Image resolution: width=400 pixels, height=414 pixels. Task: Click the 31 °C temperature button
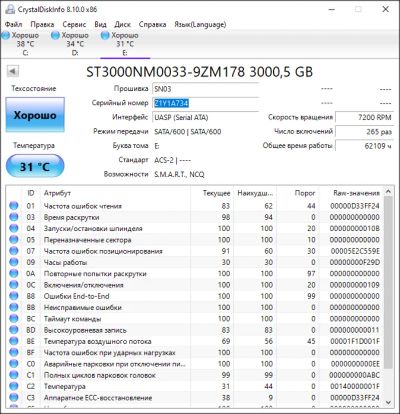pos(35,166)
